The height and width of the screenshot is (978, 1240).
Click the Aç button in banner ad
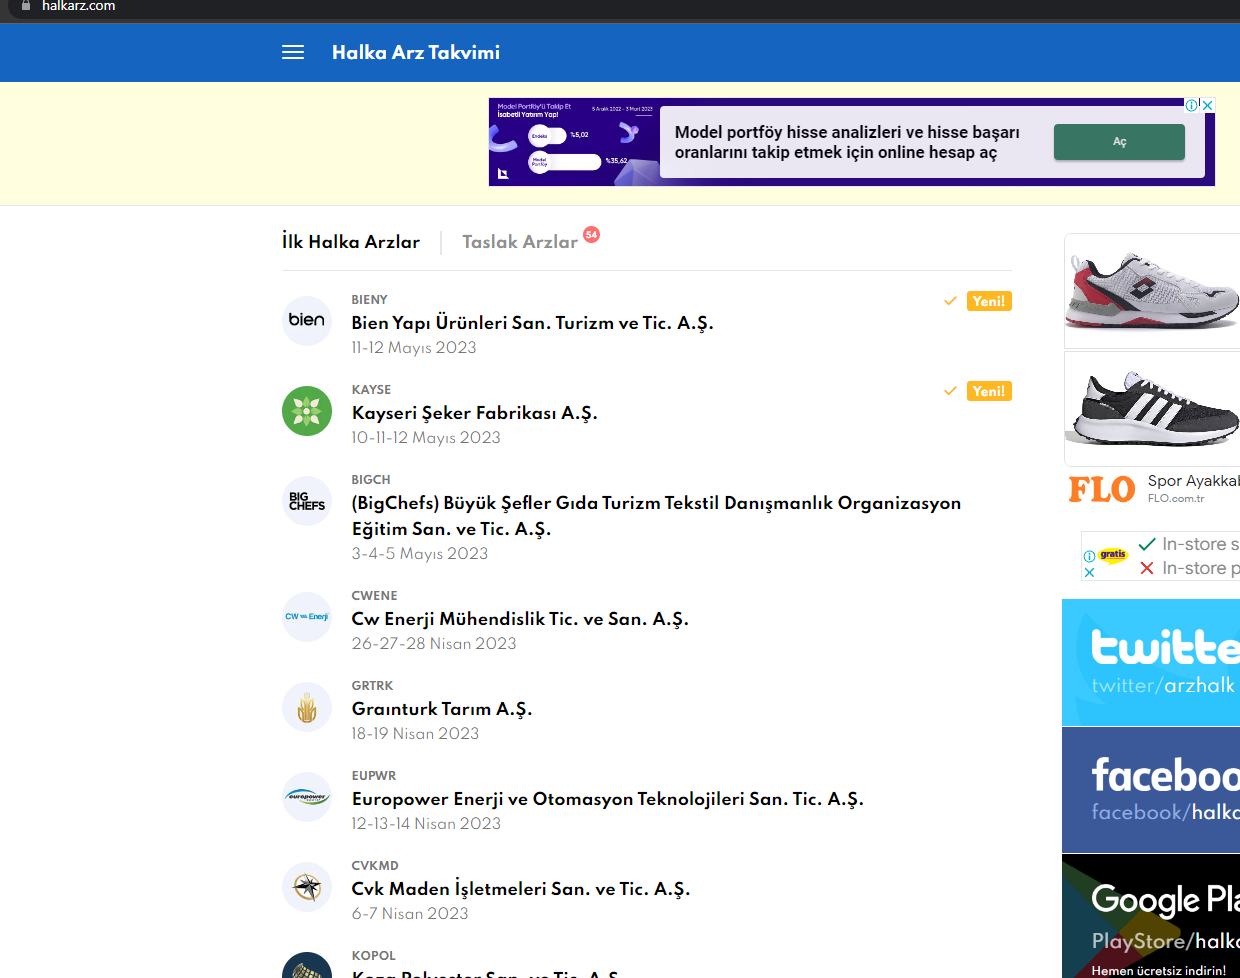pyautogui.click(x=1119, y=142)
